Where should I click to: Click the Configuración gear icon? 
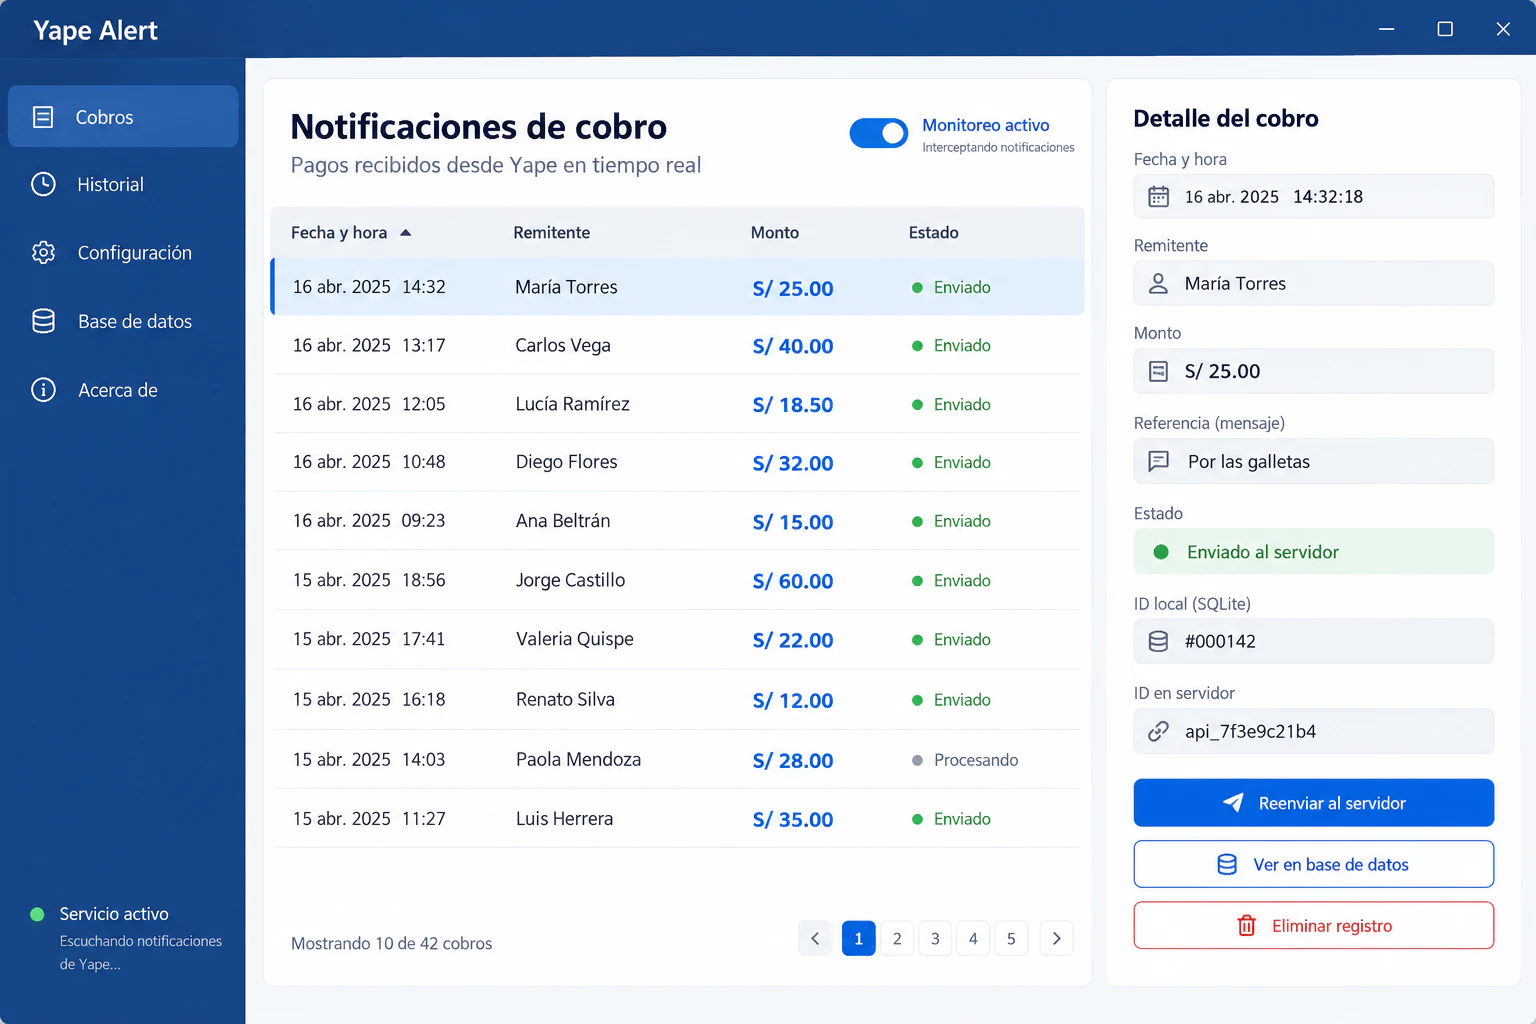(43, 252)
